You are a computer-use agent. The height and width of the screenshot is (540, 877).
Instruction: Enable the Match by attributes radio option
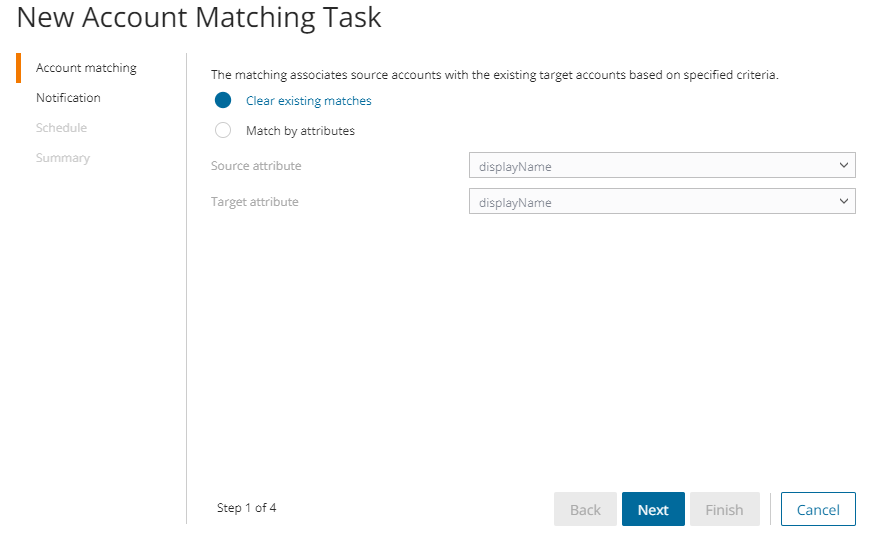pos(223,130)
